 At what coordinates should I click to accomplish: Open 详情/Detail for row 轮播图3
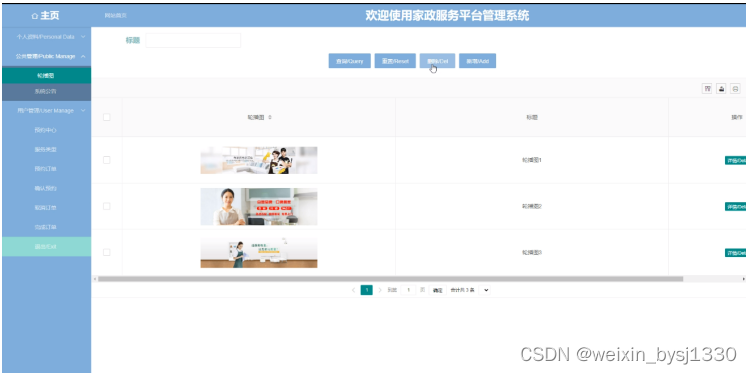(736, 253)
